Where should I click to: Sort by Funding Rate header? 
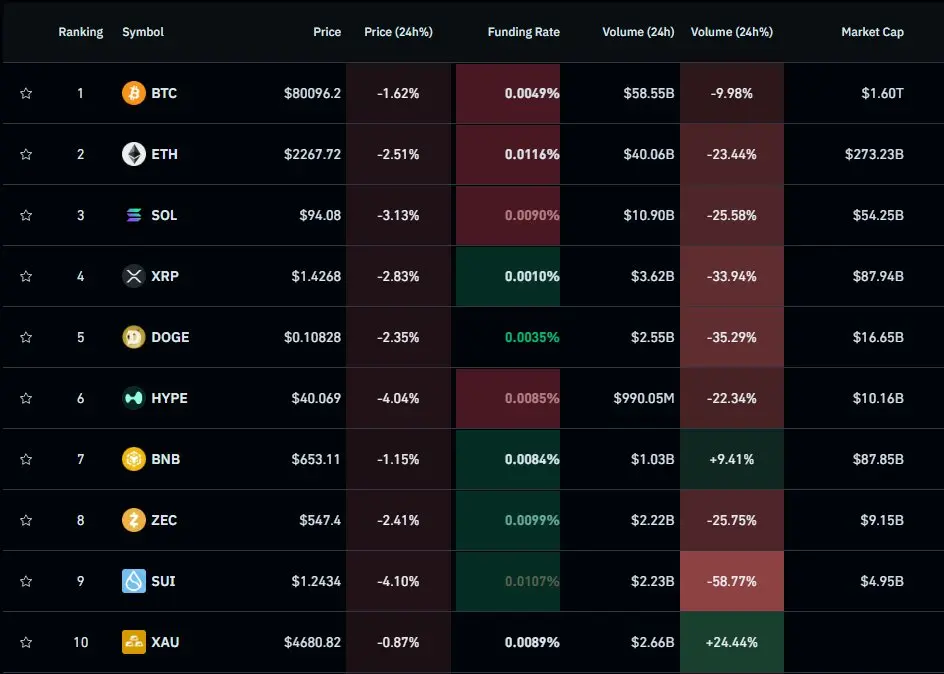523,32
